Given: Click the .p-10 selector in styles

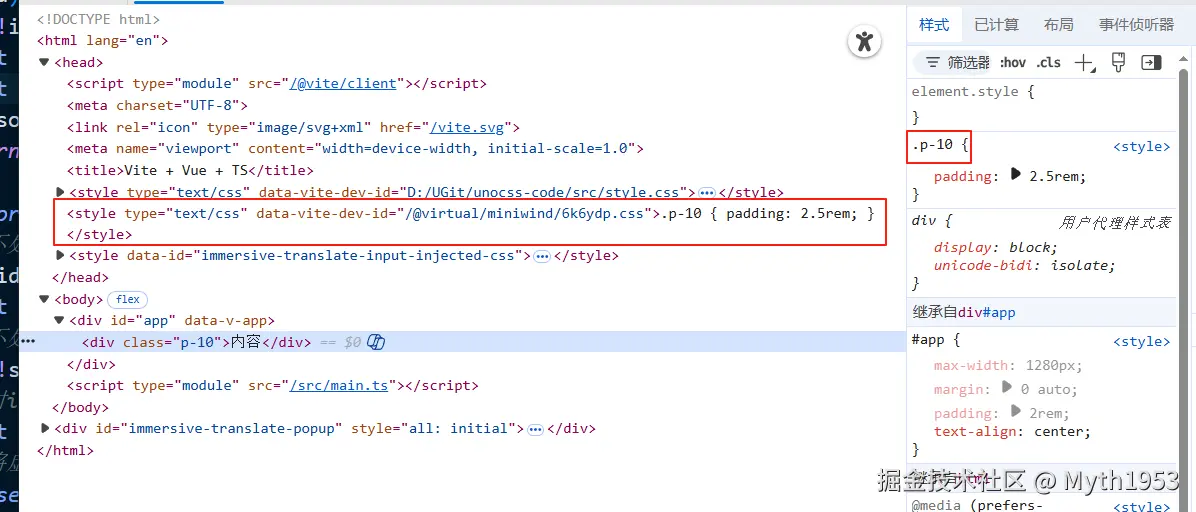Looking at the screenshot, I should tap(932, 144).
